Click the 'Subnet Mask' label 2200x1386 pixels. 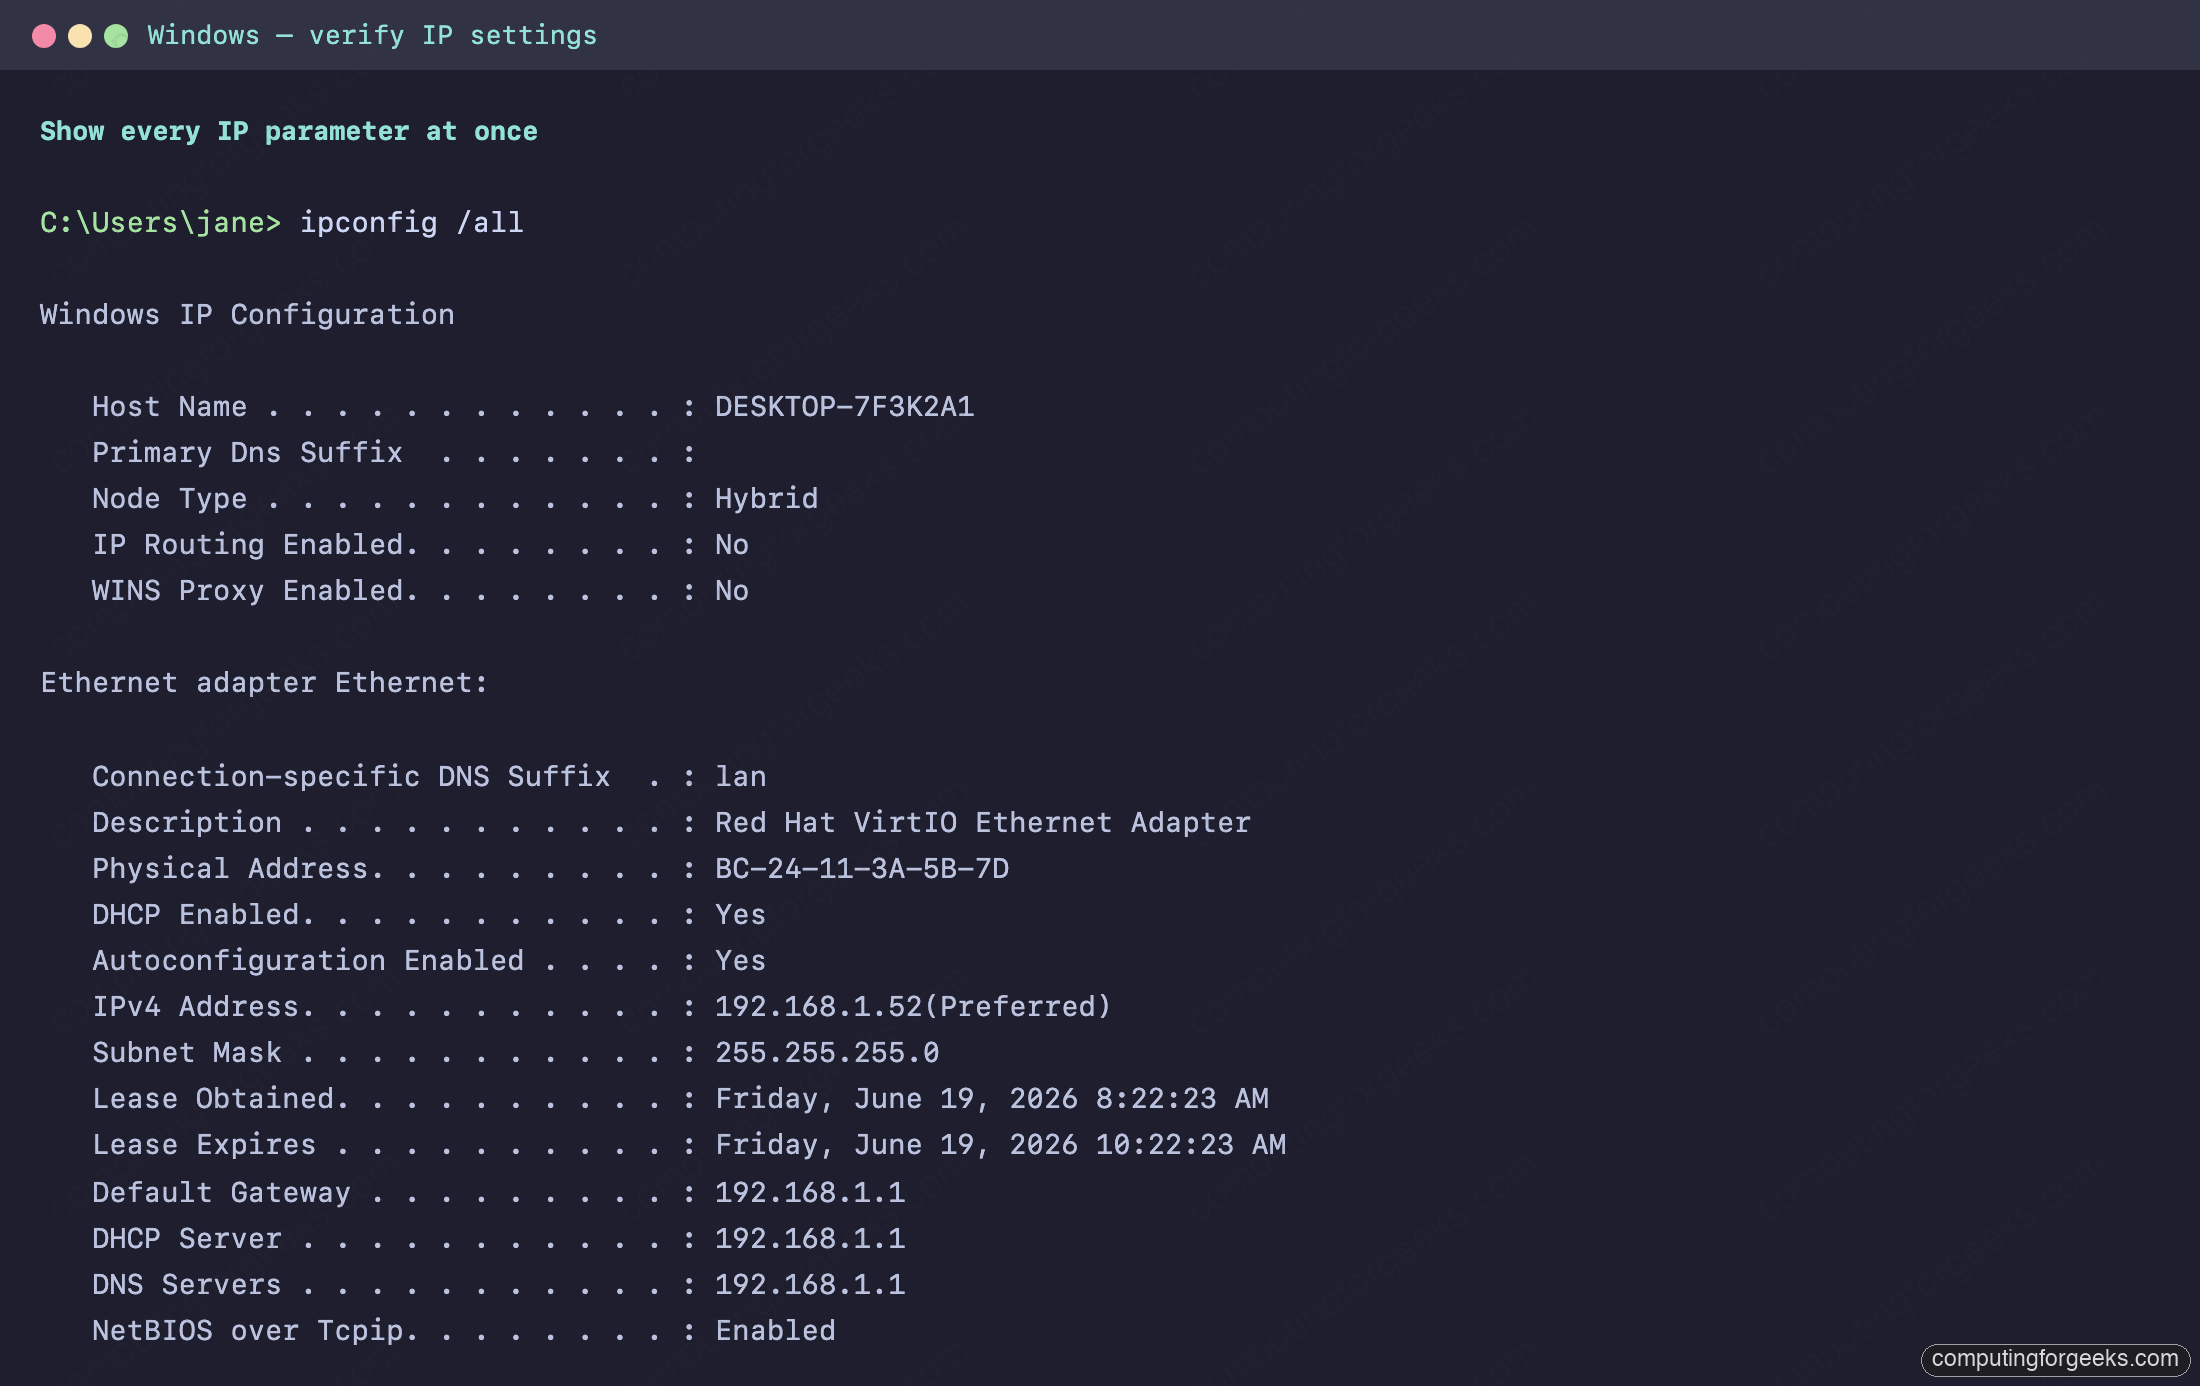(x=187, y=1053)
